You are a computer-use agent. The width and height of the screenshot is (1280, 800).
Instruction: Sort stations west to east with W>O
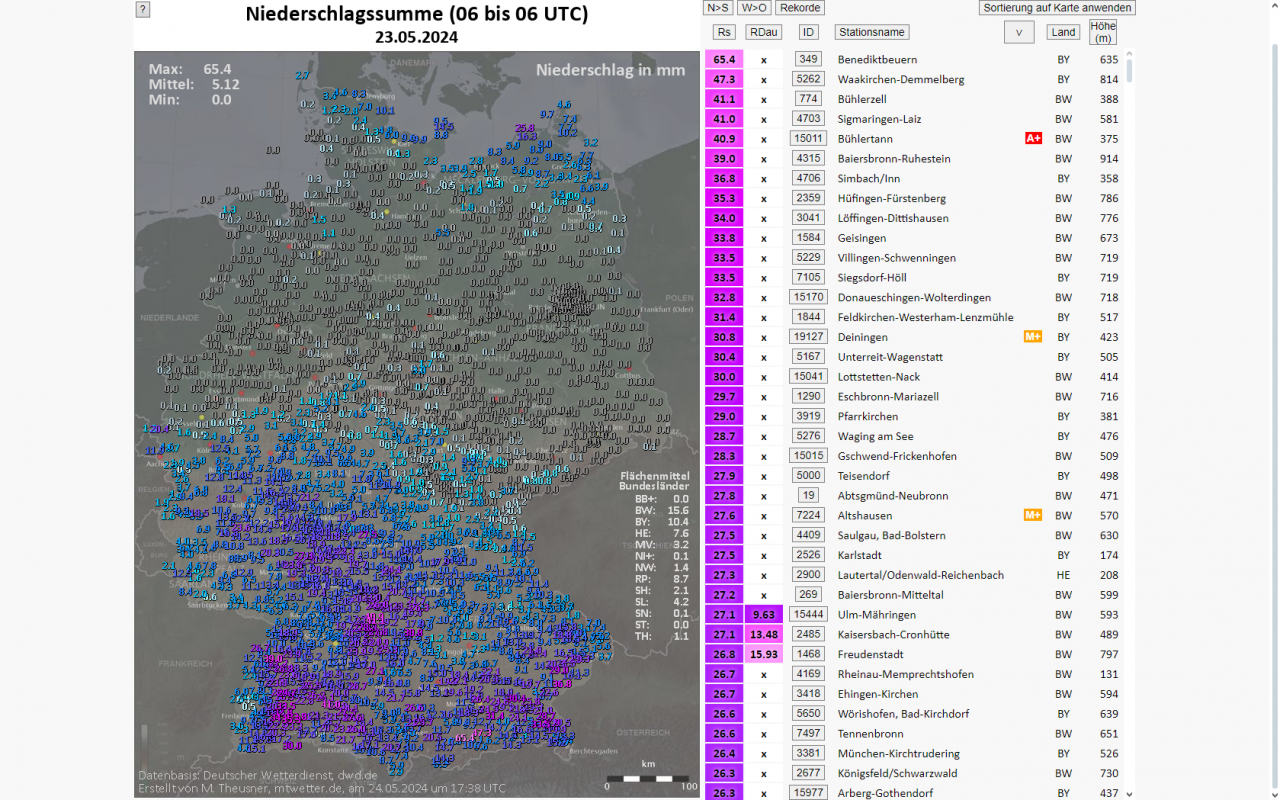coord(754,8)
